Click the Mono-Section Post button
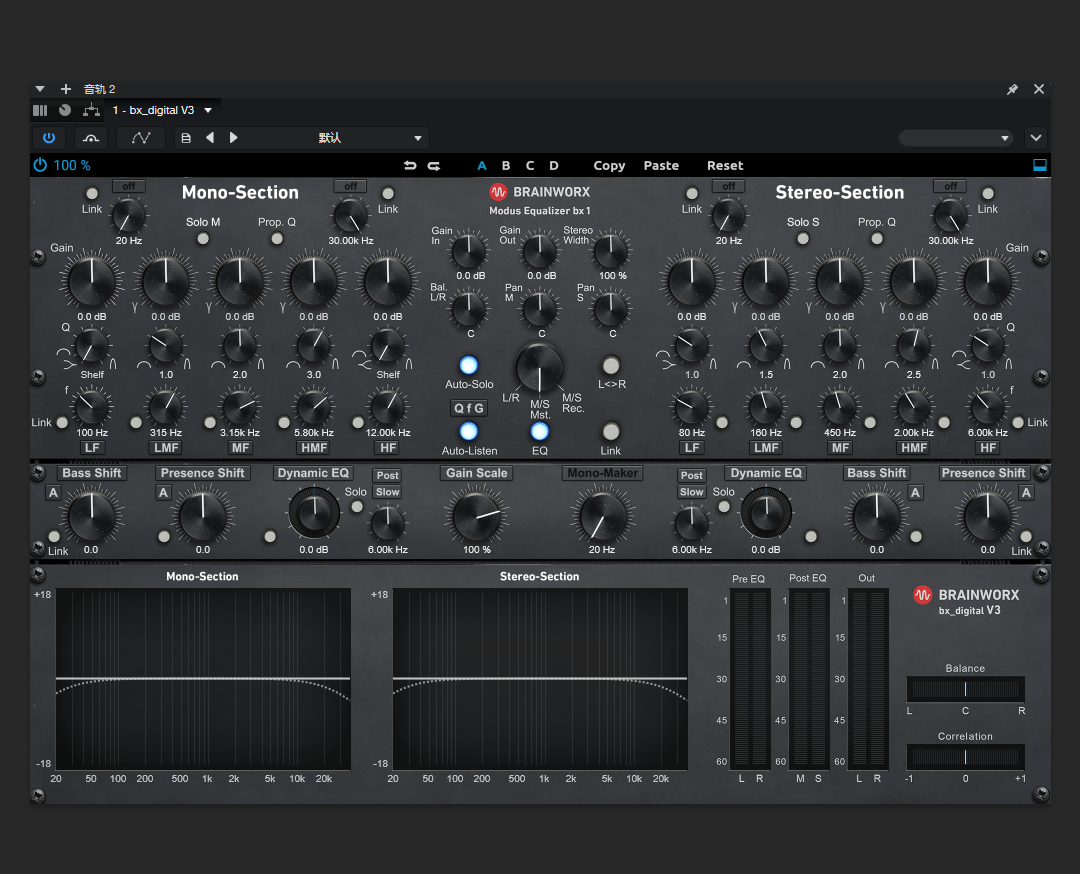Screen dimensions: 1080x874 pyautogui.click(x=388, y=475)
